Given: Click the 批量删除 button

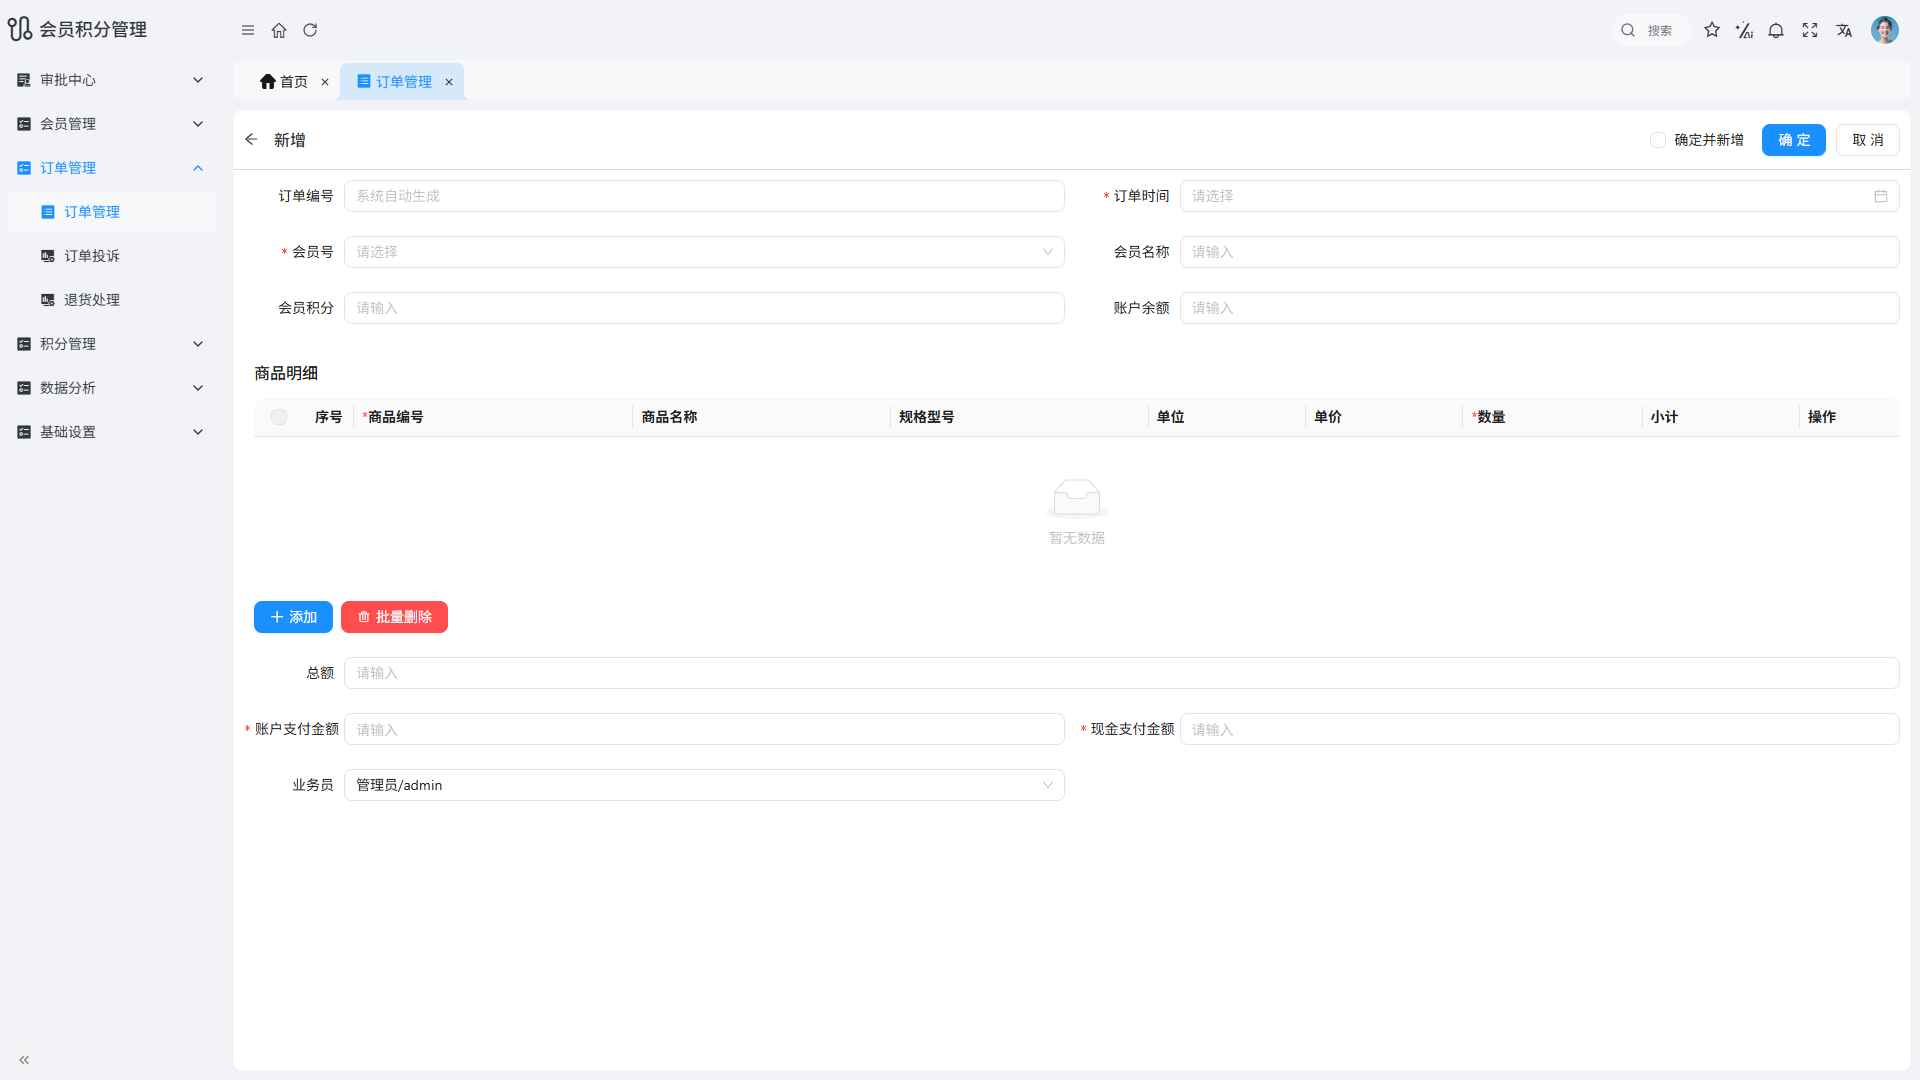Looking at the screenshot, I should (x=394, y=617).
